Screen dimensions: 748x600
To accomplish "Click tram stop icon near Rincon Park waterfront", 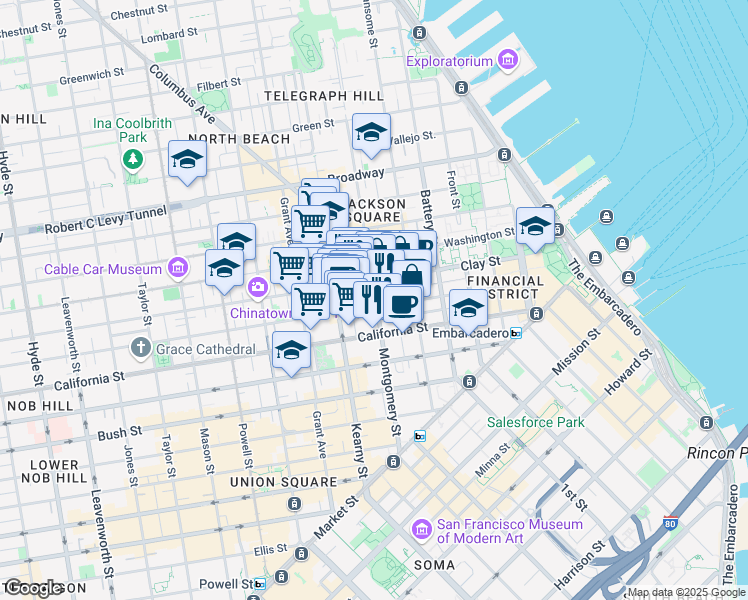I will point(706,423).
